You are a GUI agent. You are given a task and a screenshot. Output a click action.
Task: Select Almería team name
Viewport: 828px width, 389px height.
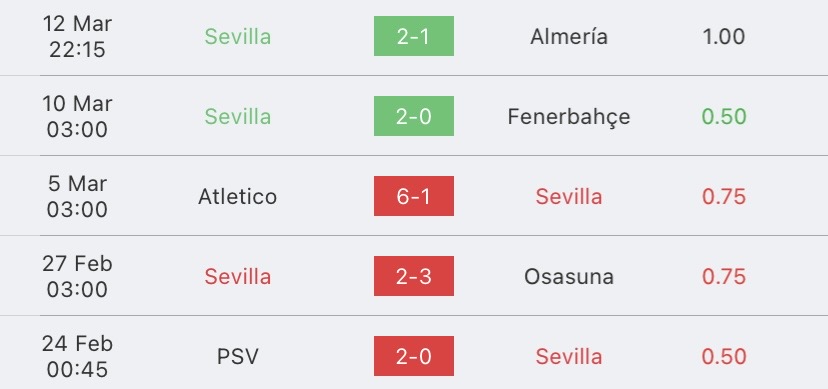[569, 36]
